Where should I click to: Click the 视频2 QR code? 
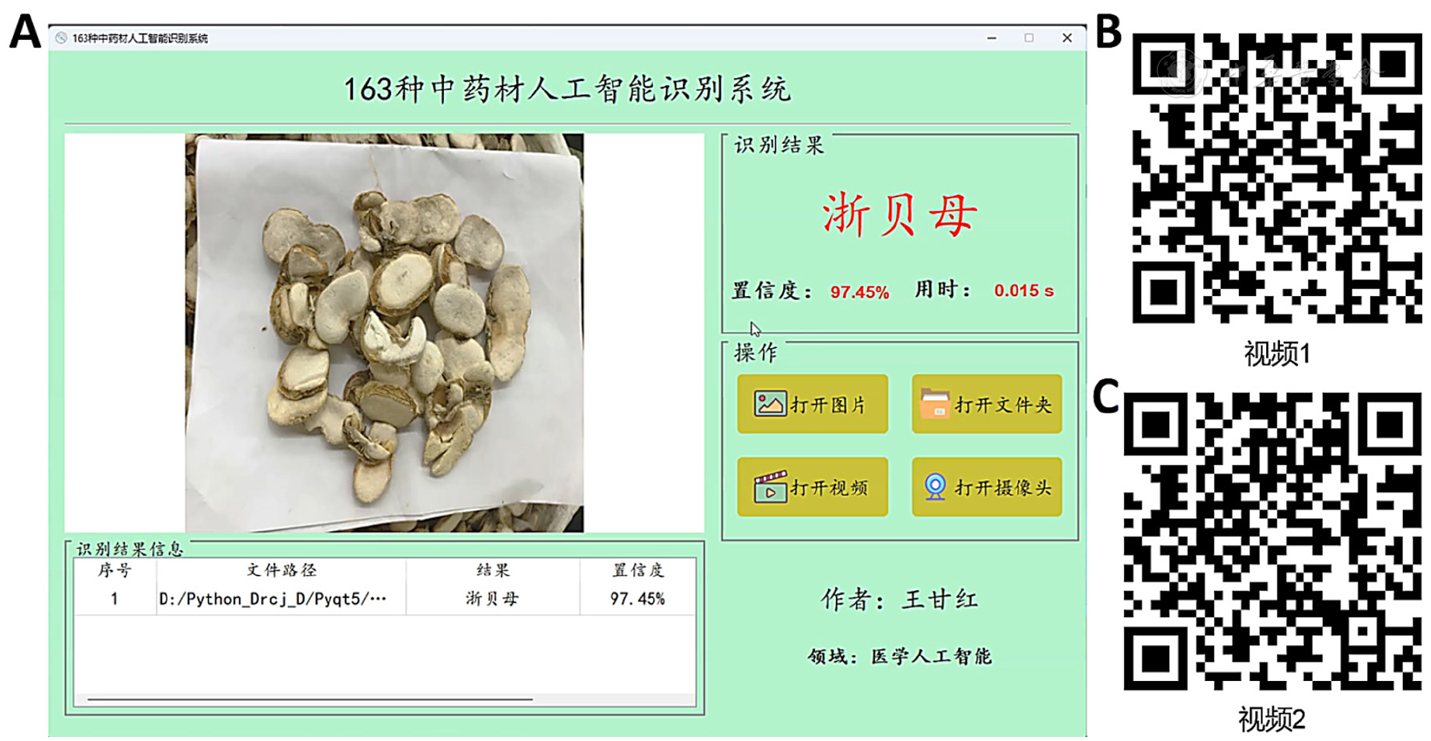coord(1272,541)
